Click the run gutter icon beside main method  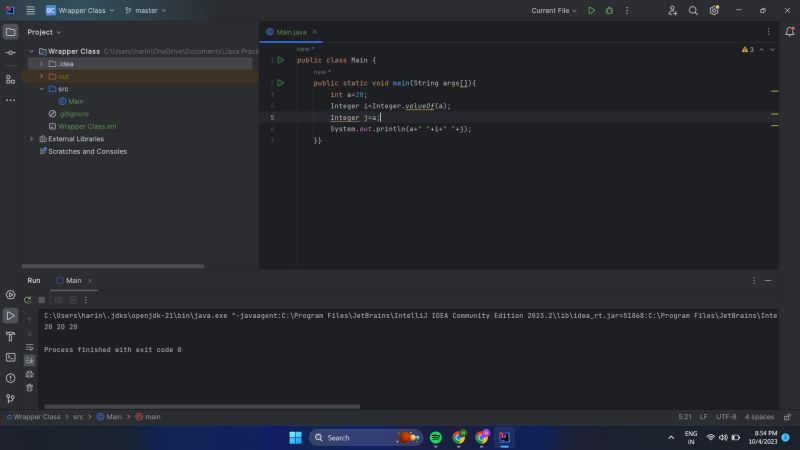pyautogui.click(x=281, y=83)
